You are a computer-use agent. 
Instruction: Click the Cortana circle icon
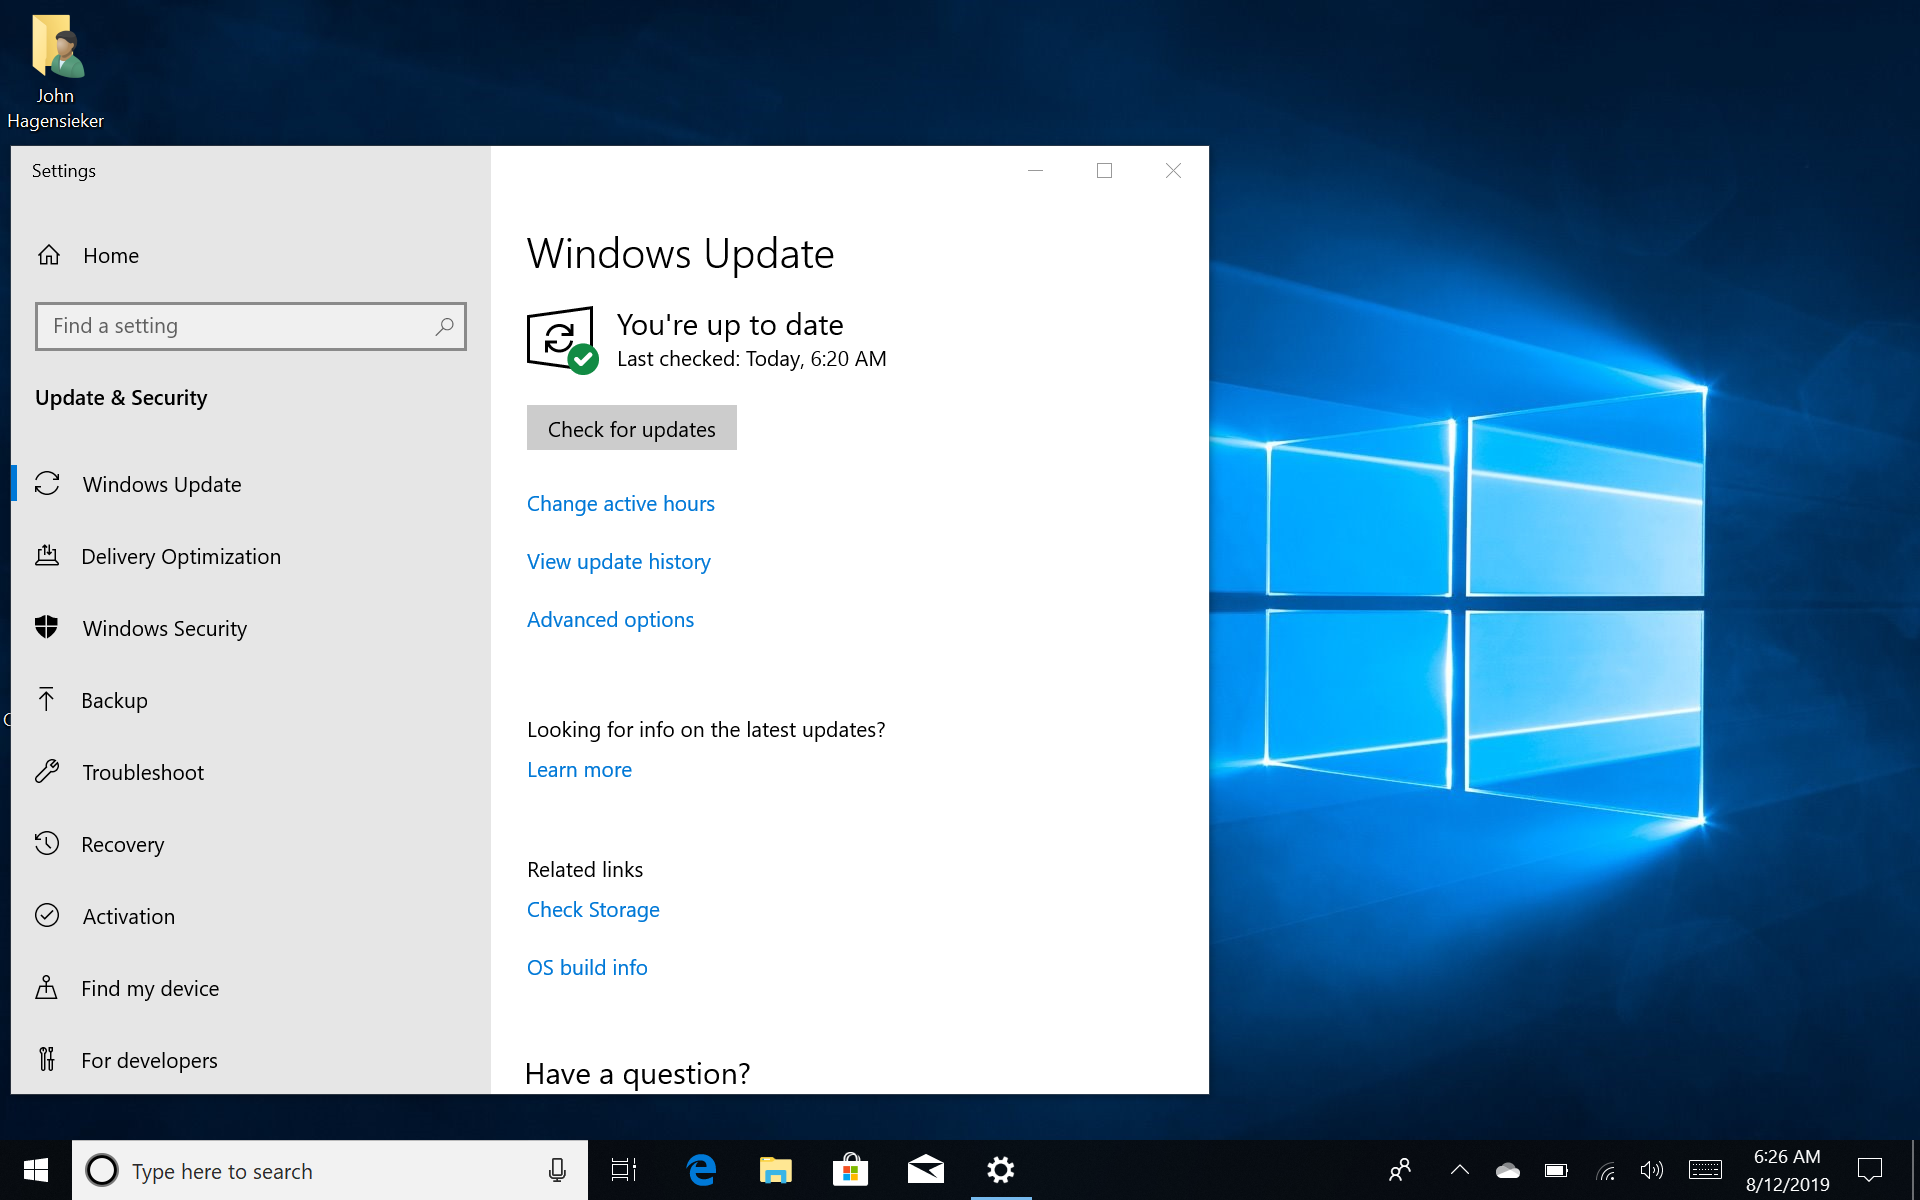(102, 1170)
